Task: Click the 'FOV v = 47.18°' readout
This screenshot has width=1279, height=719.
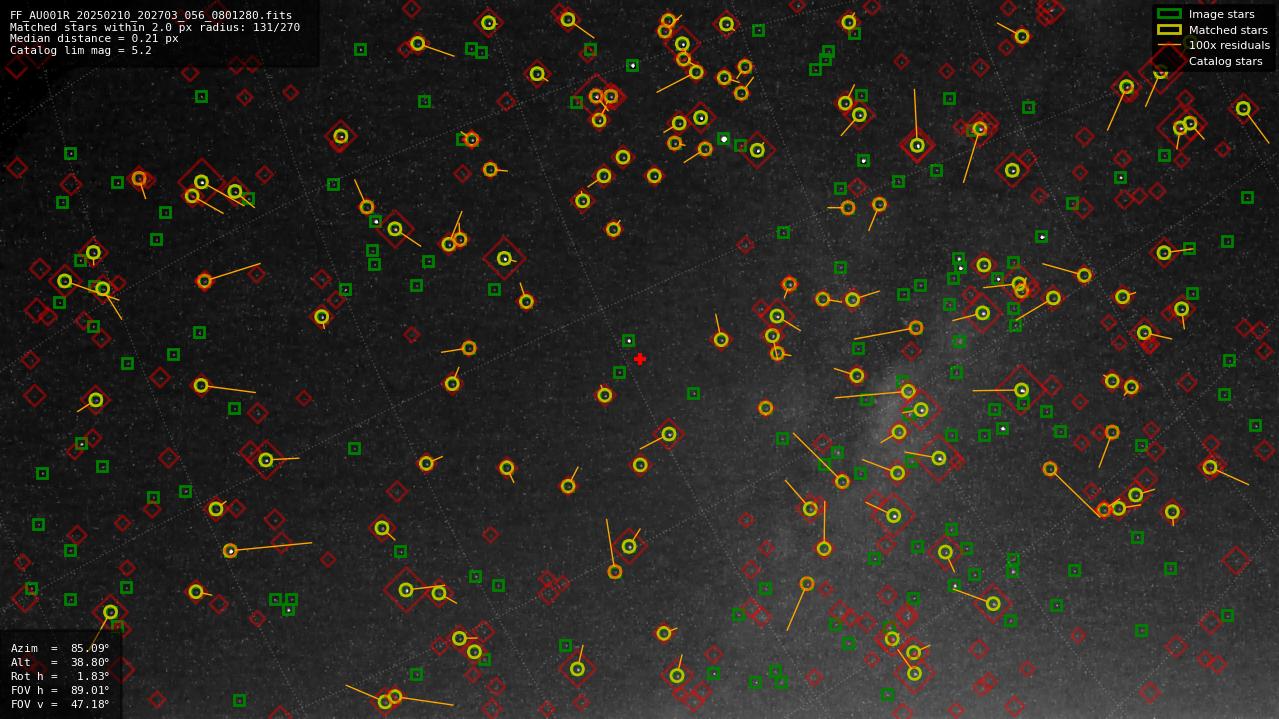Action: pos(60,704)
